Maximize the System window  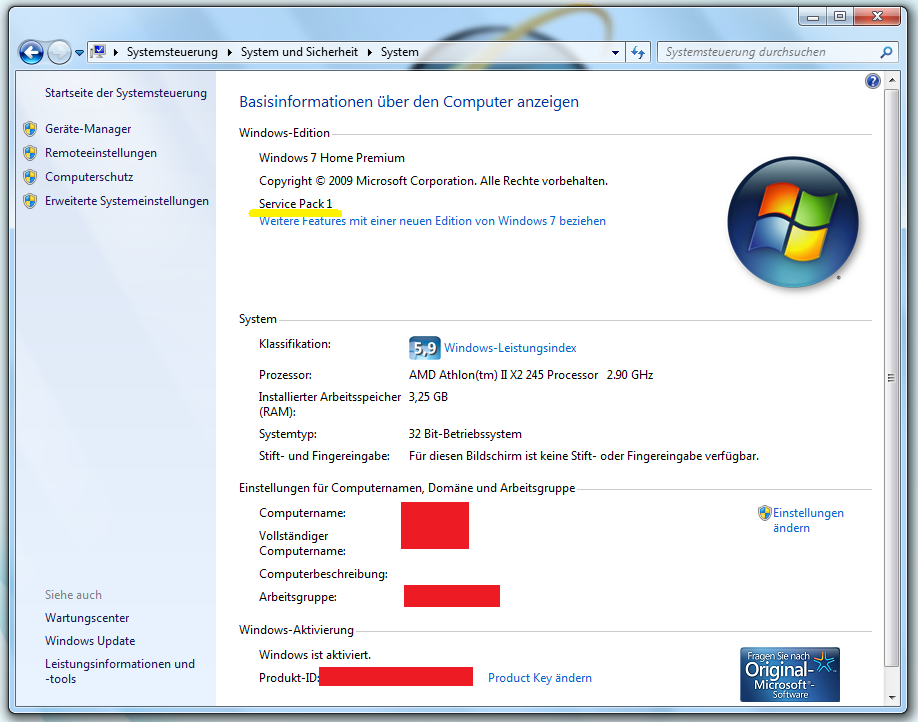(x=840, y=17)
